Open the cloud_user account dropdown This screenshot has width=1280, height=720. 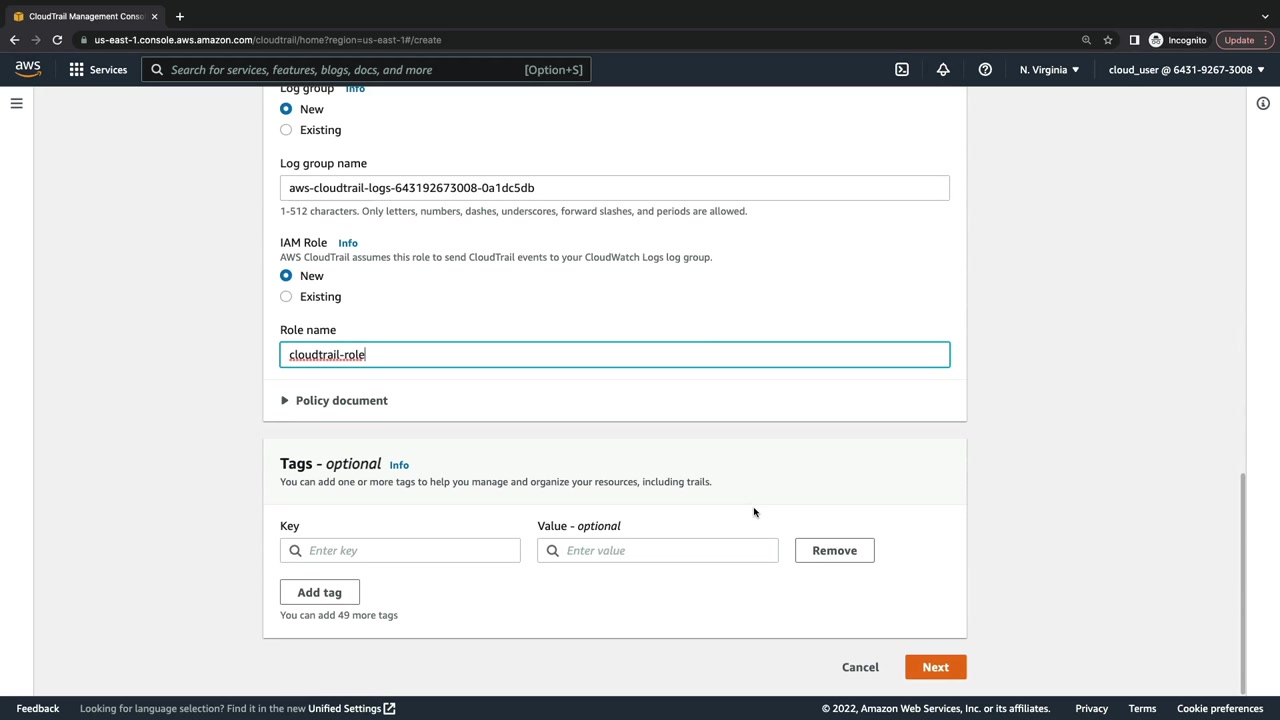click(1186, 70)
